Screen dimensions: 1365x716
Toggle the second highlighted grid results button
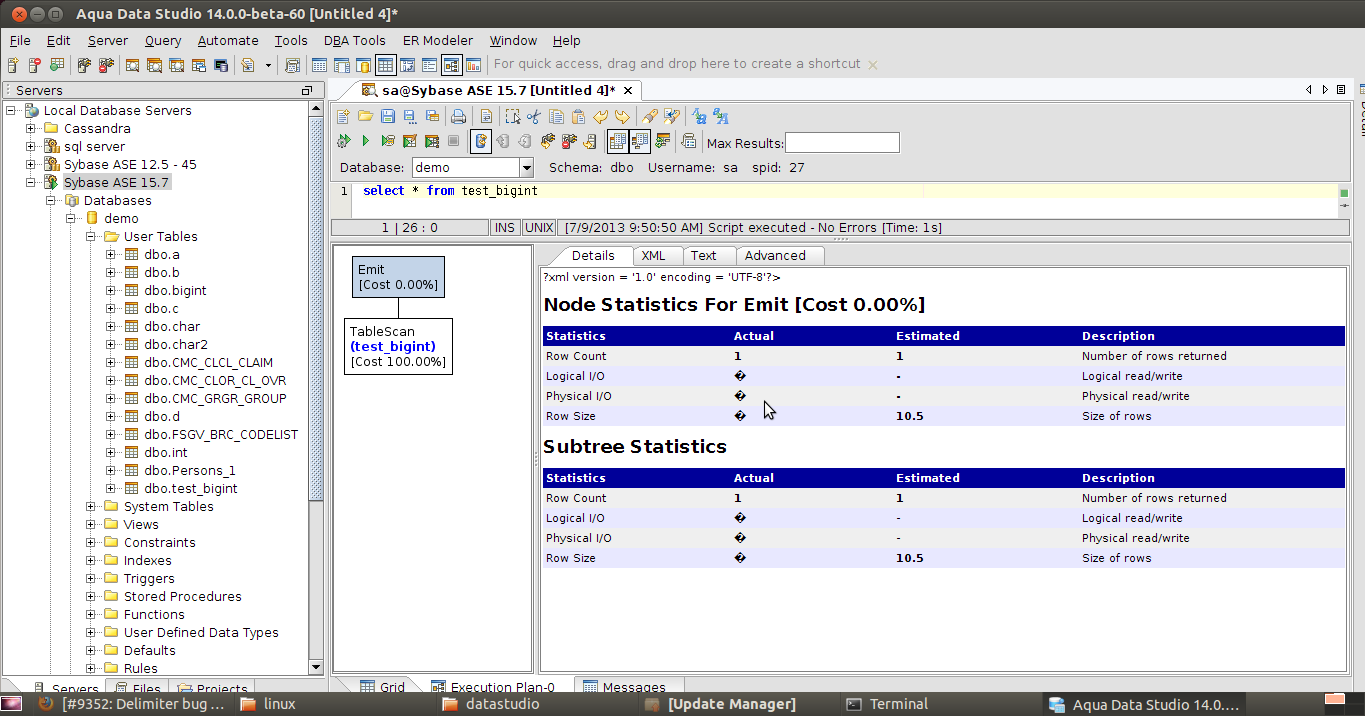(x=640, y=141)
